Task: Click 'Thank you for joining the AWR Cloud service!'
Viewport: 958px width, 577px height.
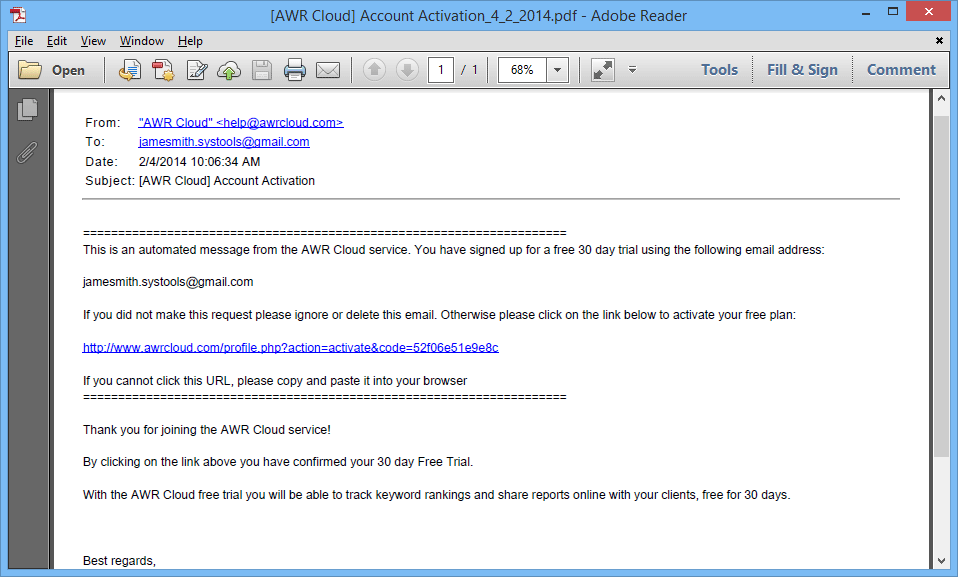Action: (x=207, y=430)
